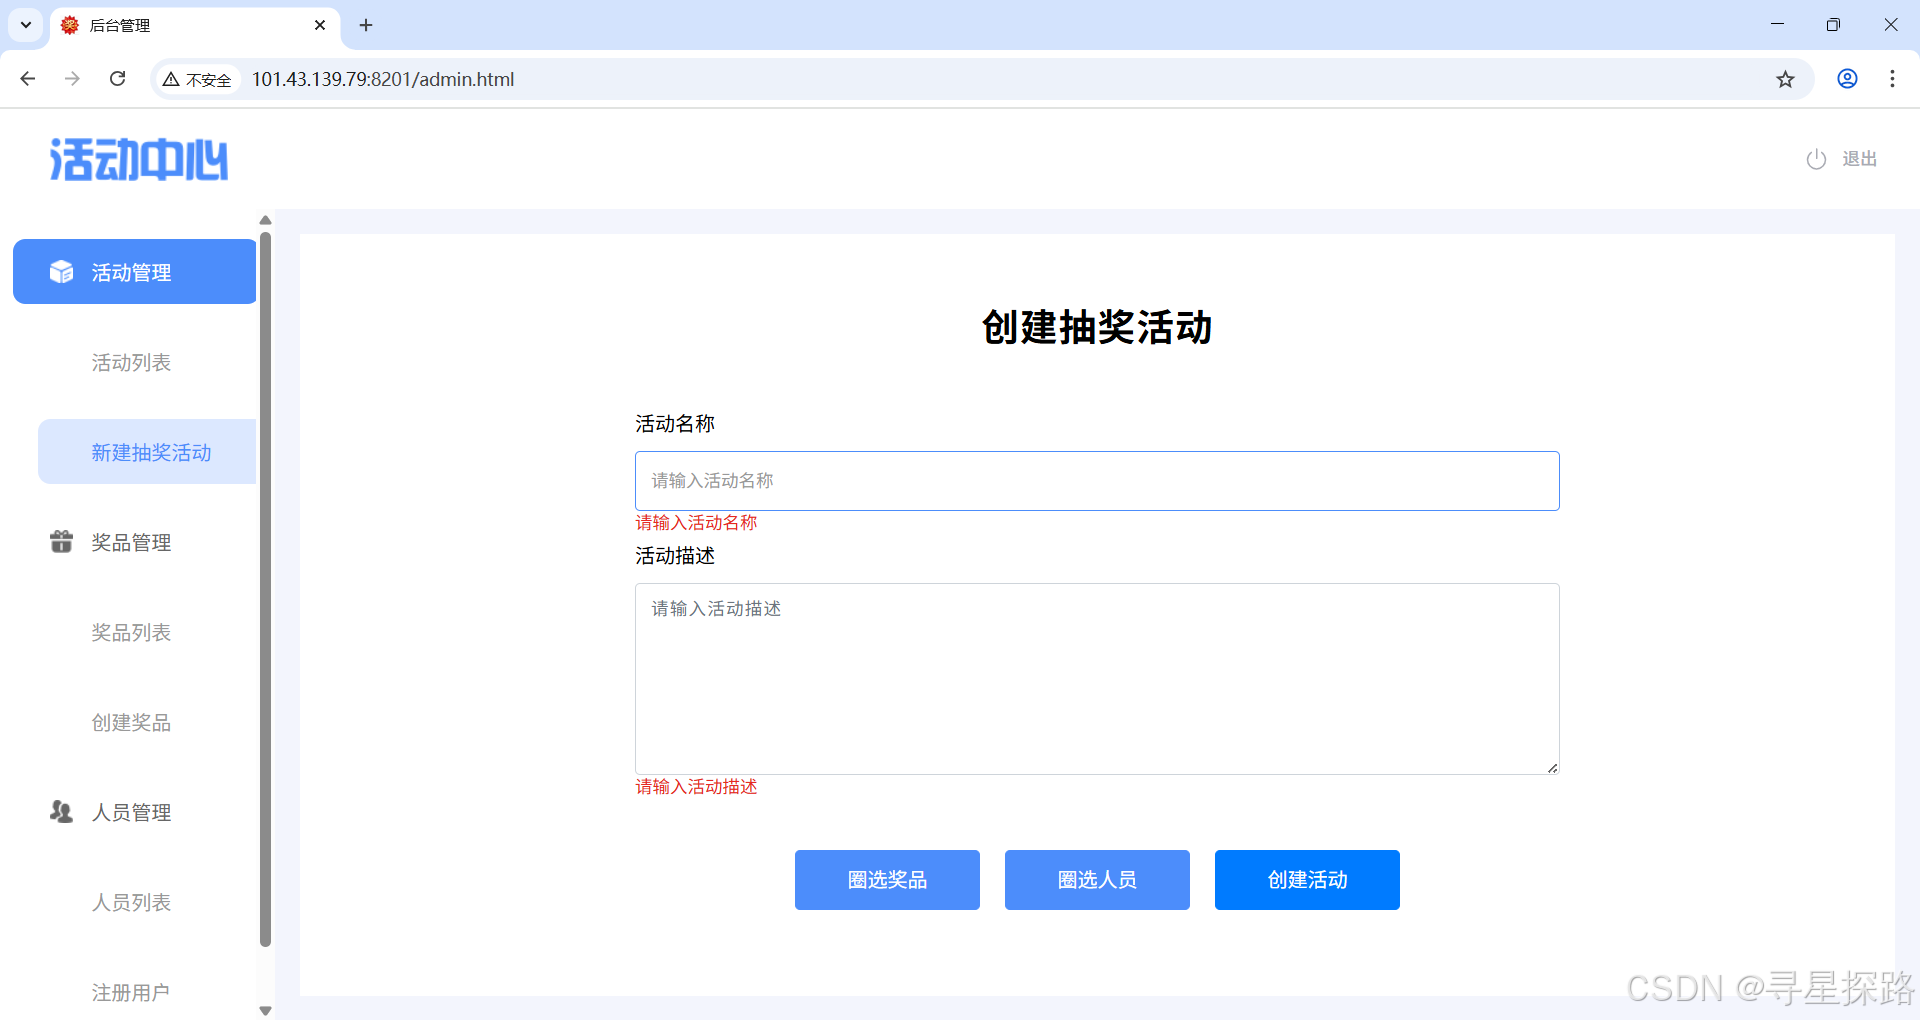The image size is (1920, 1020).
Task: Open 注册用户 in the sidebar
Action: (131, 993)
